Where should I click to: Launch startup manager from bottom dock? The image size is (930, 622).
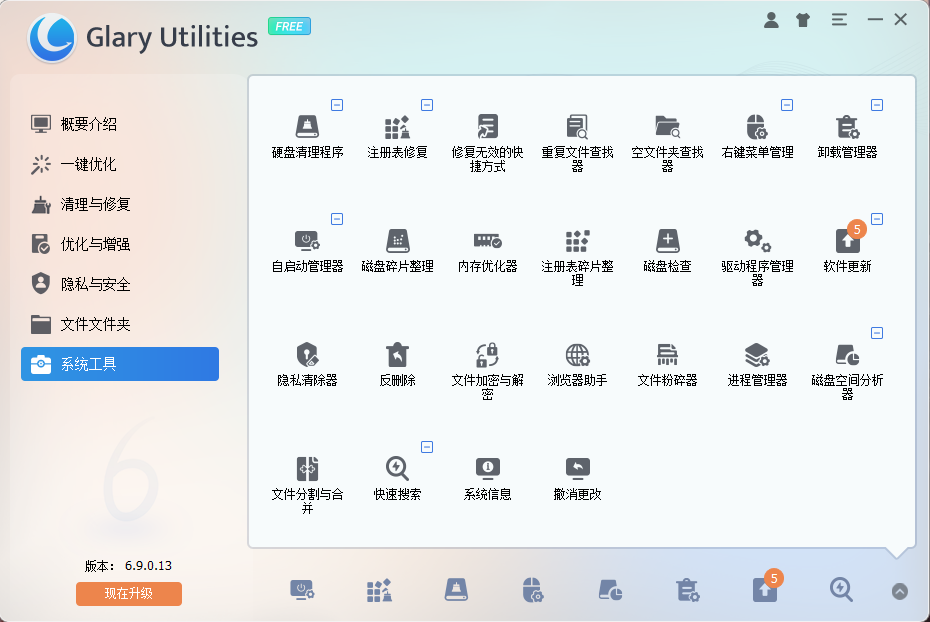tap(302, 591)
